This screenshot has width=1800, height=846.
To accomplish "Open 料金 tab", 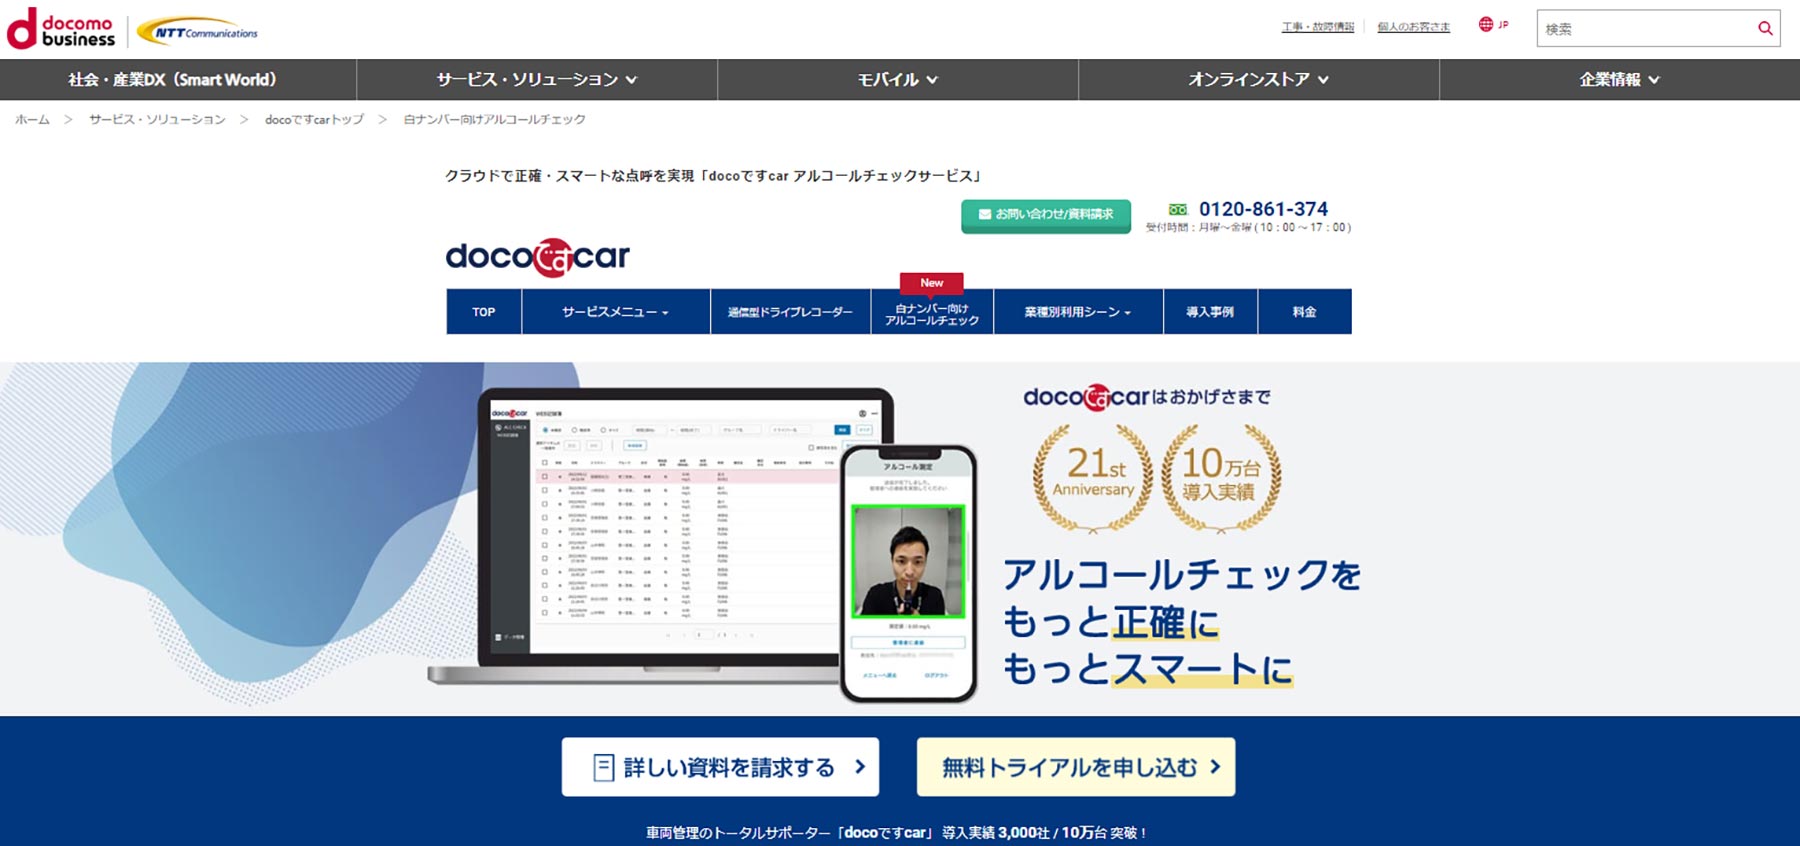I will click(x=1304, y=312).
